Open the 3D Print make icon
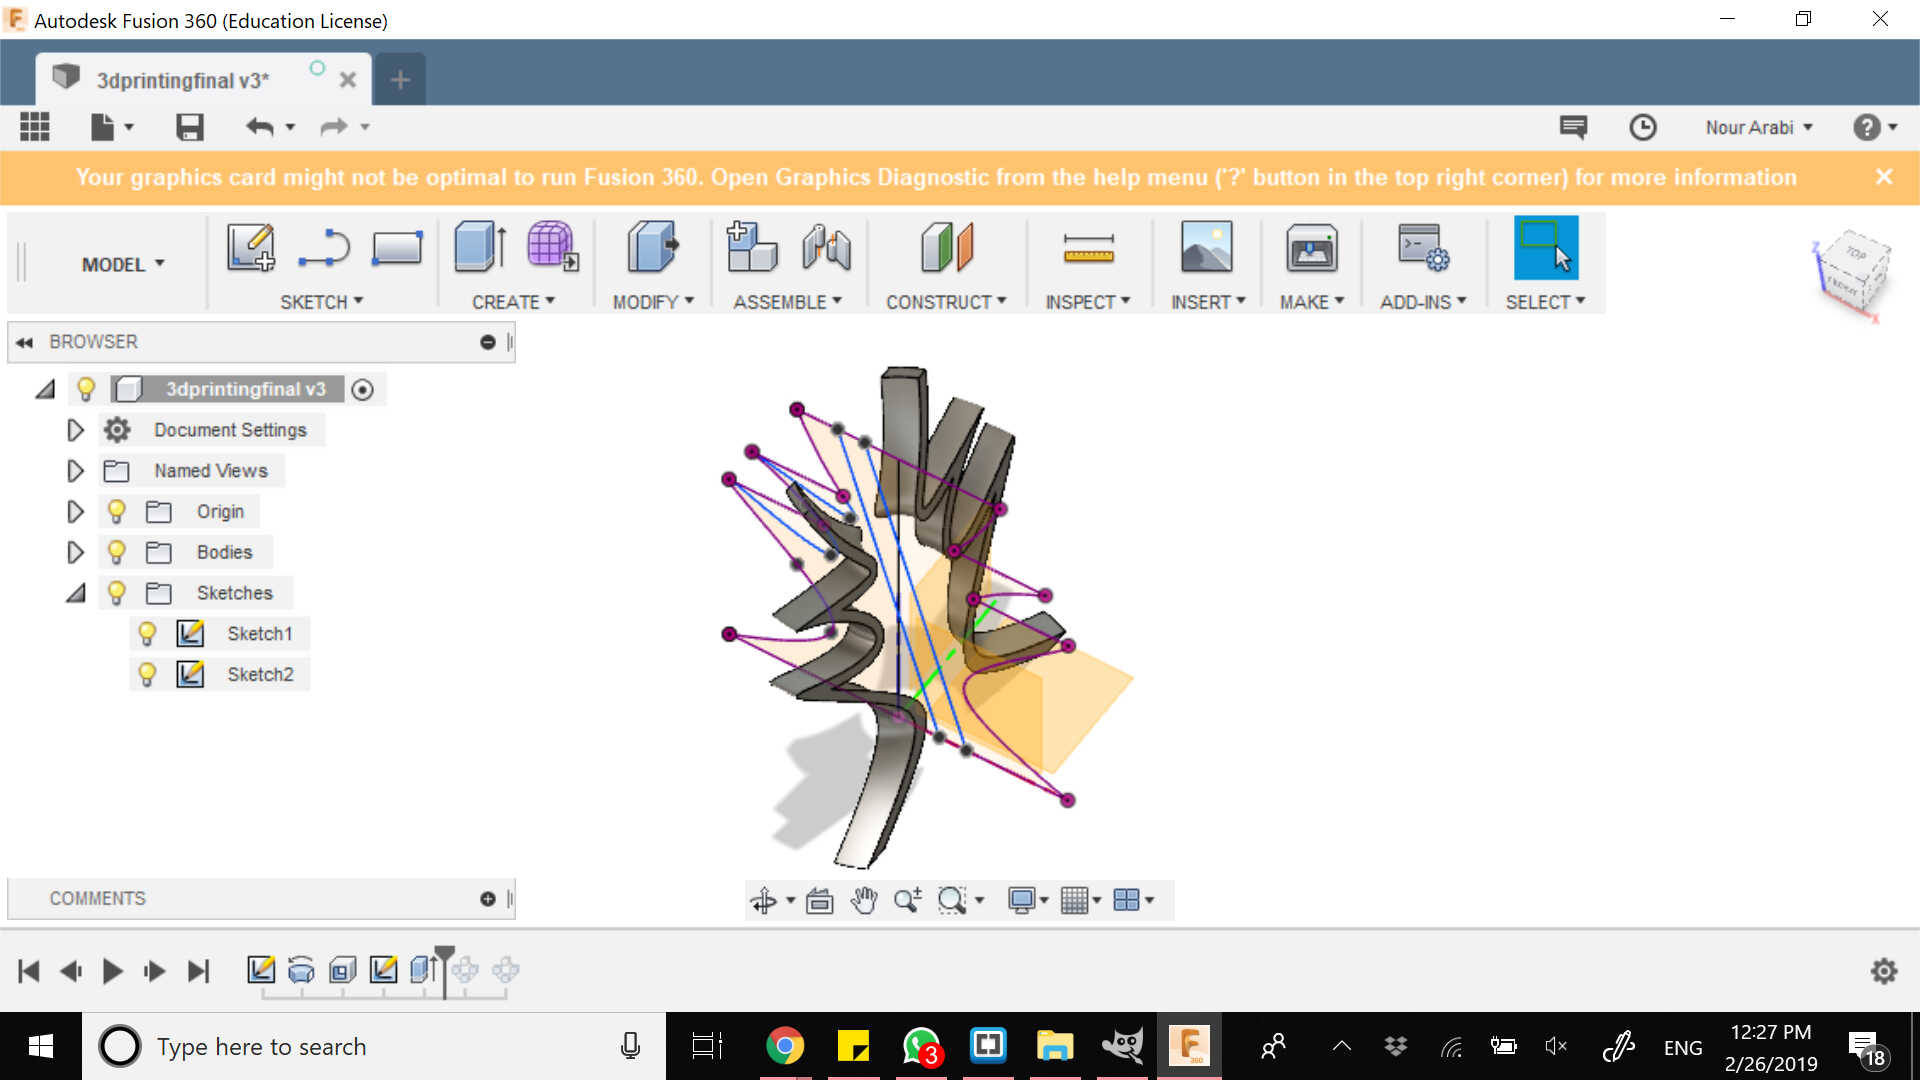 tap(1311, 247)
